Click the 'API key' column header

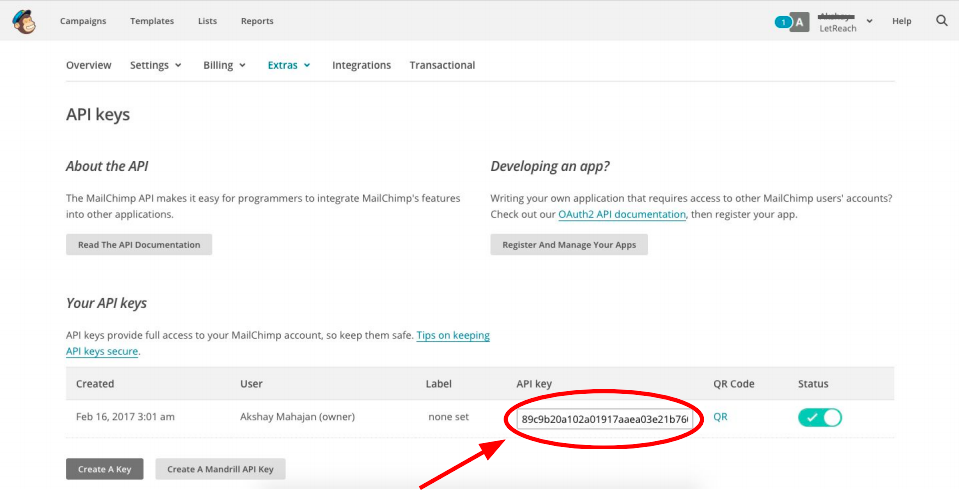click(534, 384)
